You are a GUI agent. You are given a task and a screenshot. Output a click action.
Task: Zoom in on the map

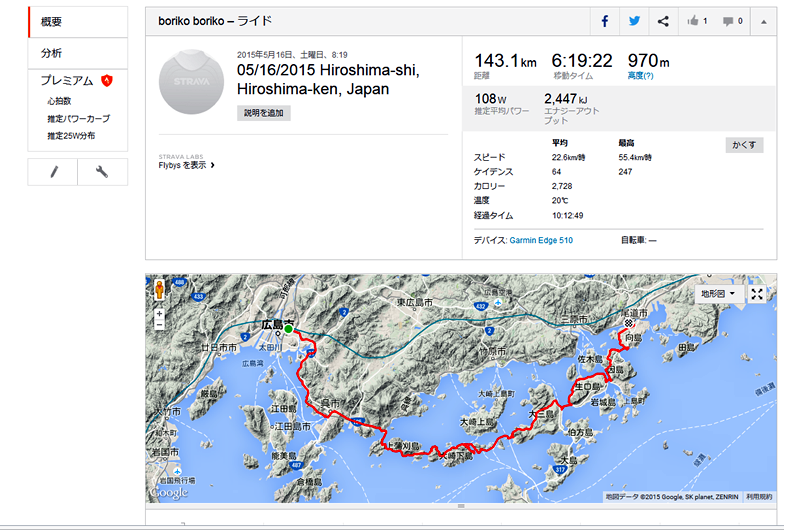(x=160, y=314)
